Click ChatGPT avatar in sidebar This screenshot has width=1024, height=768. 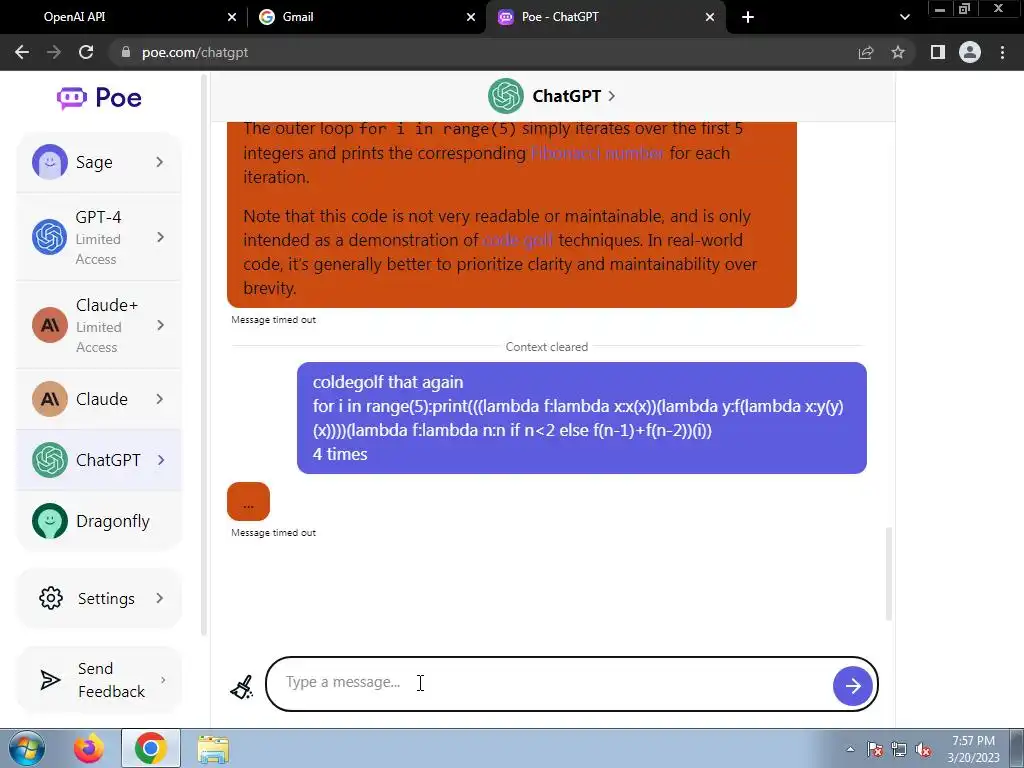(x=50, y=460)
